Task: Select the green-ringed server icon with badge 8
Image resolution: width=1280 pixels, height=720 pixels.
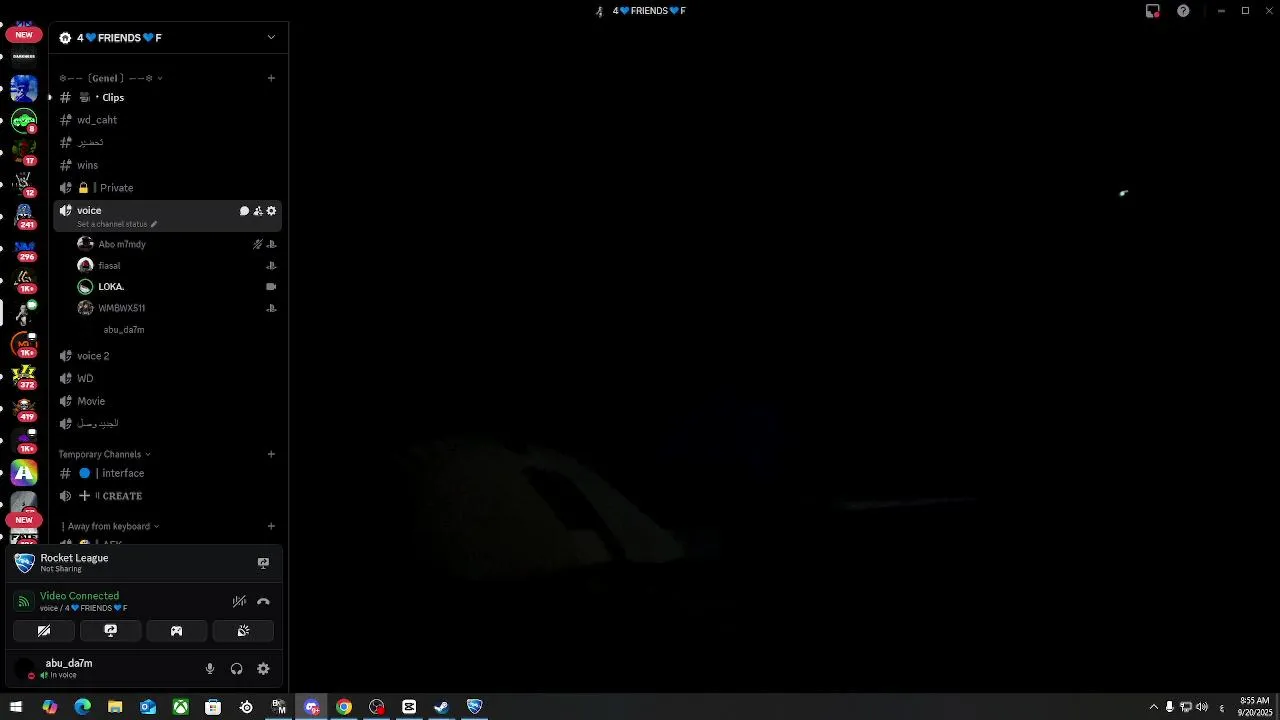Action: click(x=24, y=120)
